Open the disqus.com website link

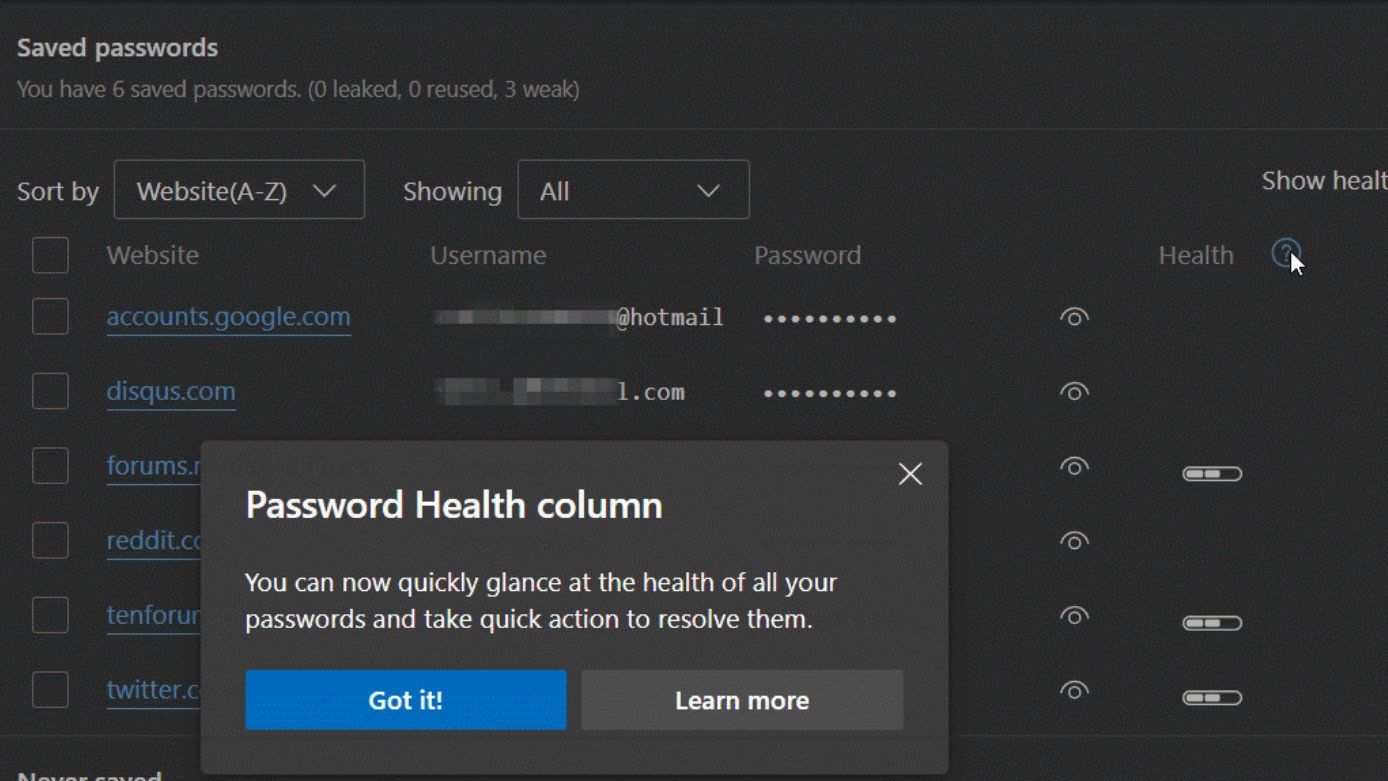pyautogui.click(x=171, y=391)
